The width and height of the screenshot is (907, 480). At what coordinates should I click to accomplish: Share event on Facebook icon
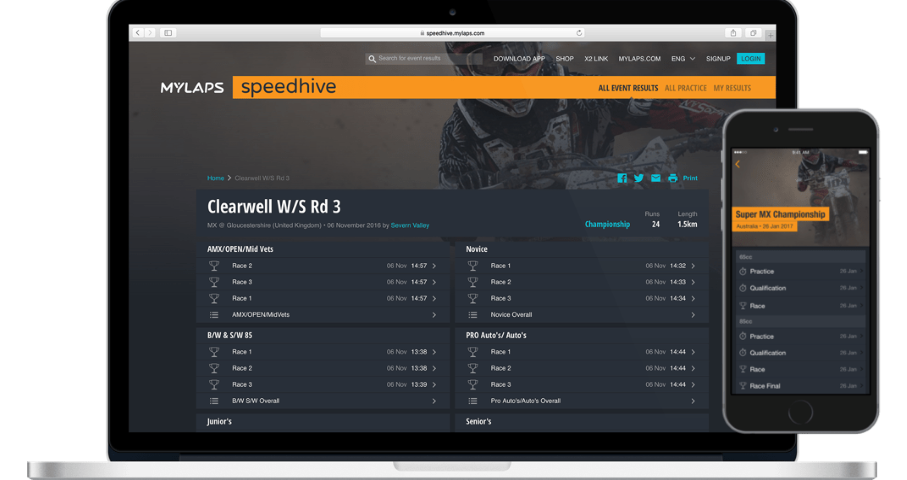pyautogui.click(x=622, y=178)
